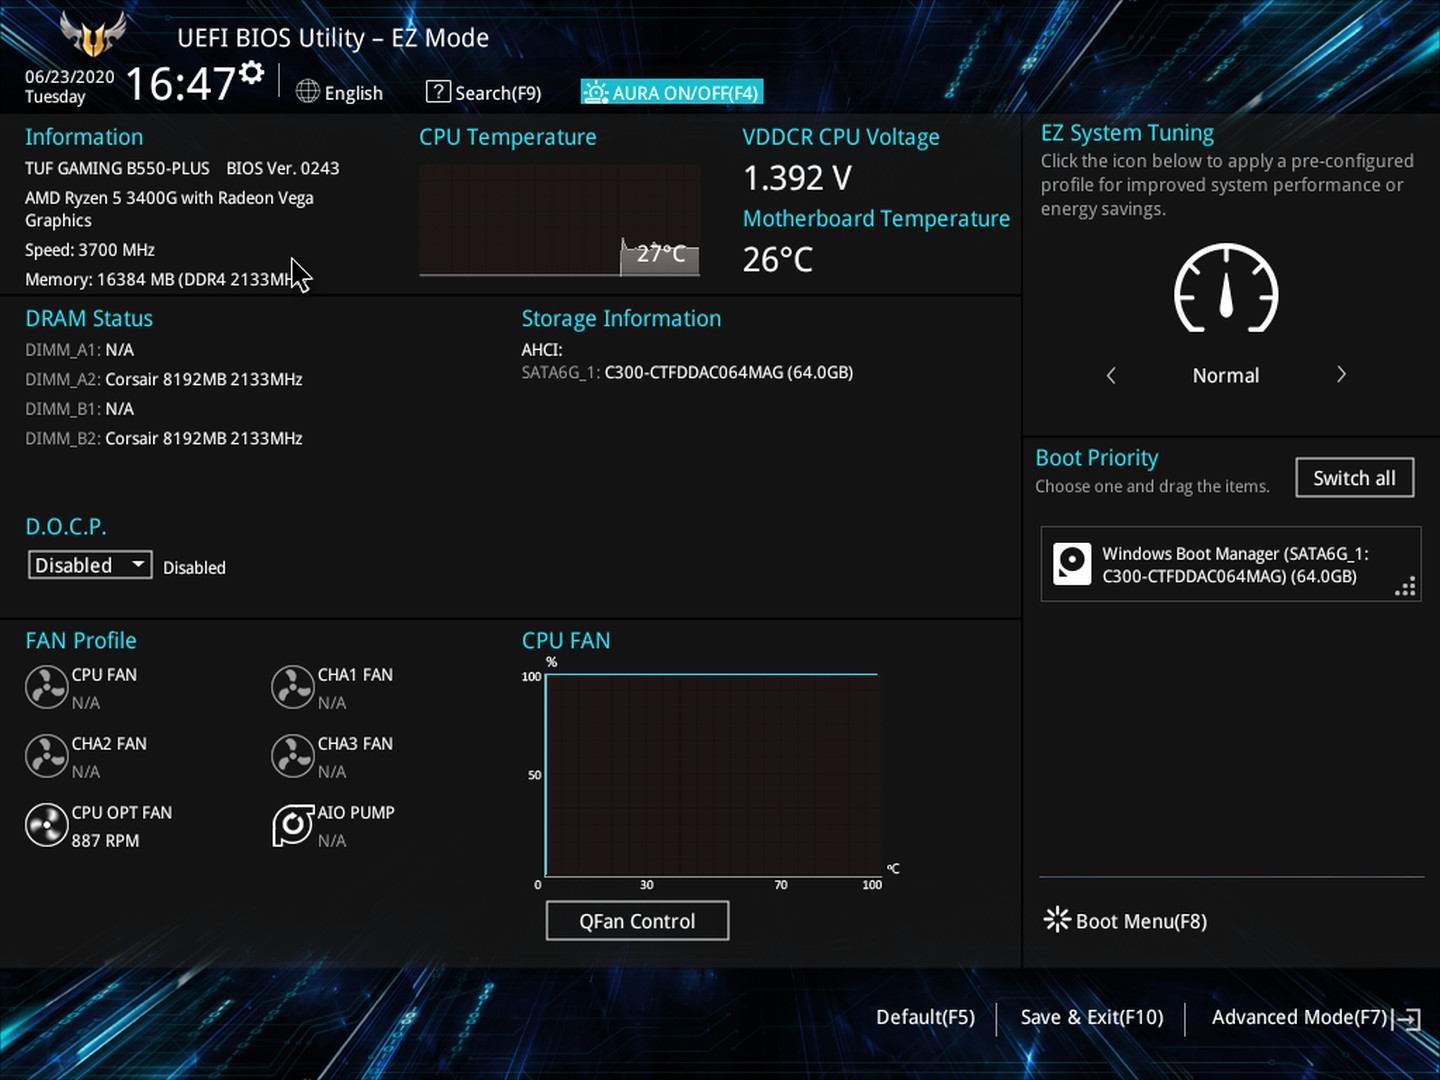The image size is (1440, 1080).
Task: Click the Search question mark icon
Action: click(x=438, y=92)
